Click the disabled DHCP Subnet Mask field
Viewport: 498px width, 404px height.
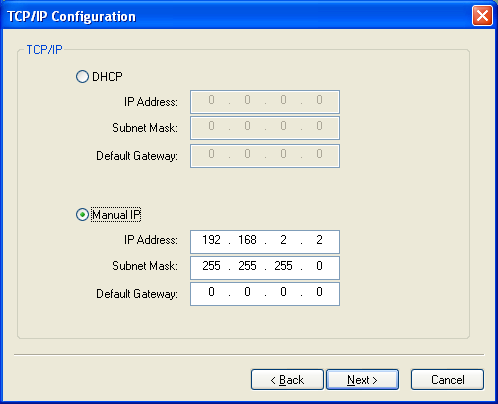(265, 128)
